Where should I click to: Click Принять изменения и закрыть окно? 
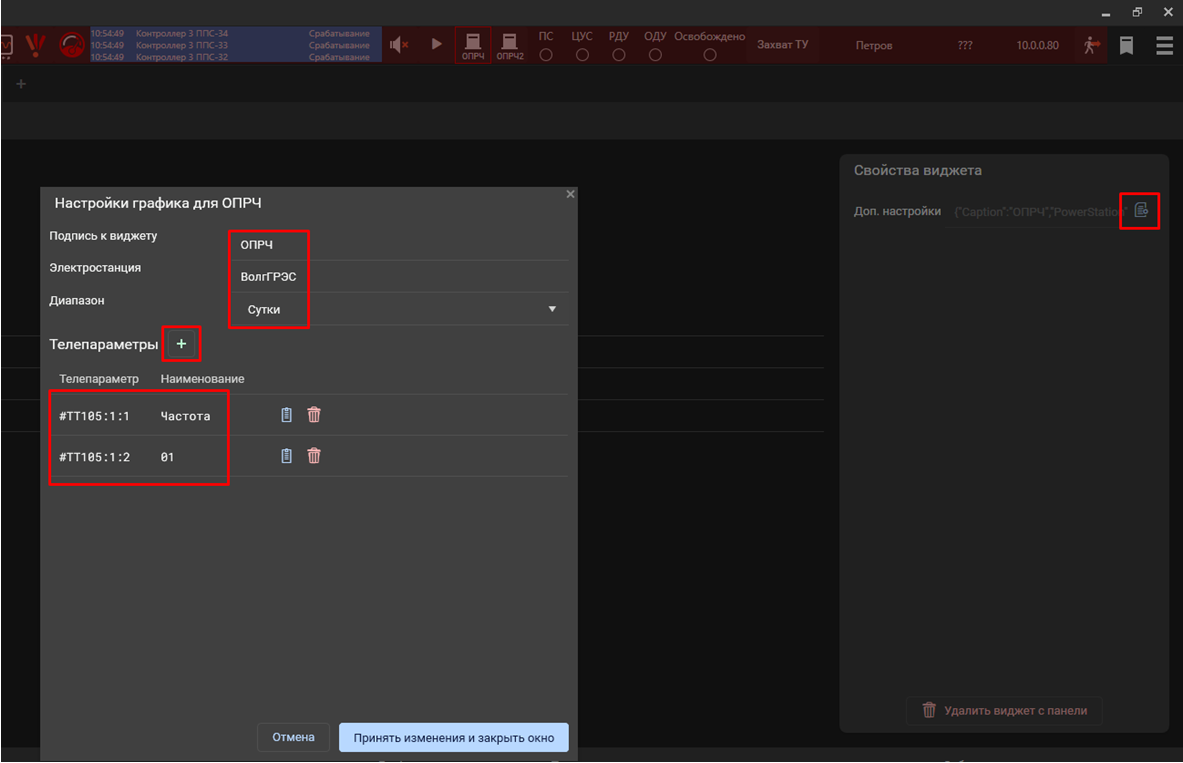click(x=453, y=738)
